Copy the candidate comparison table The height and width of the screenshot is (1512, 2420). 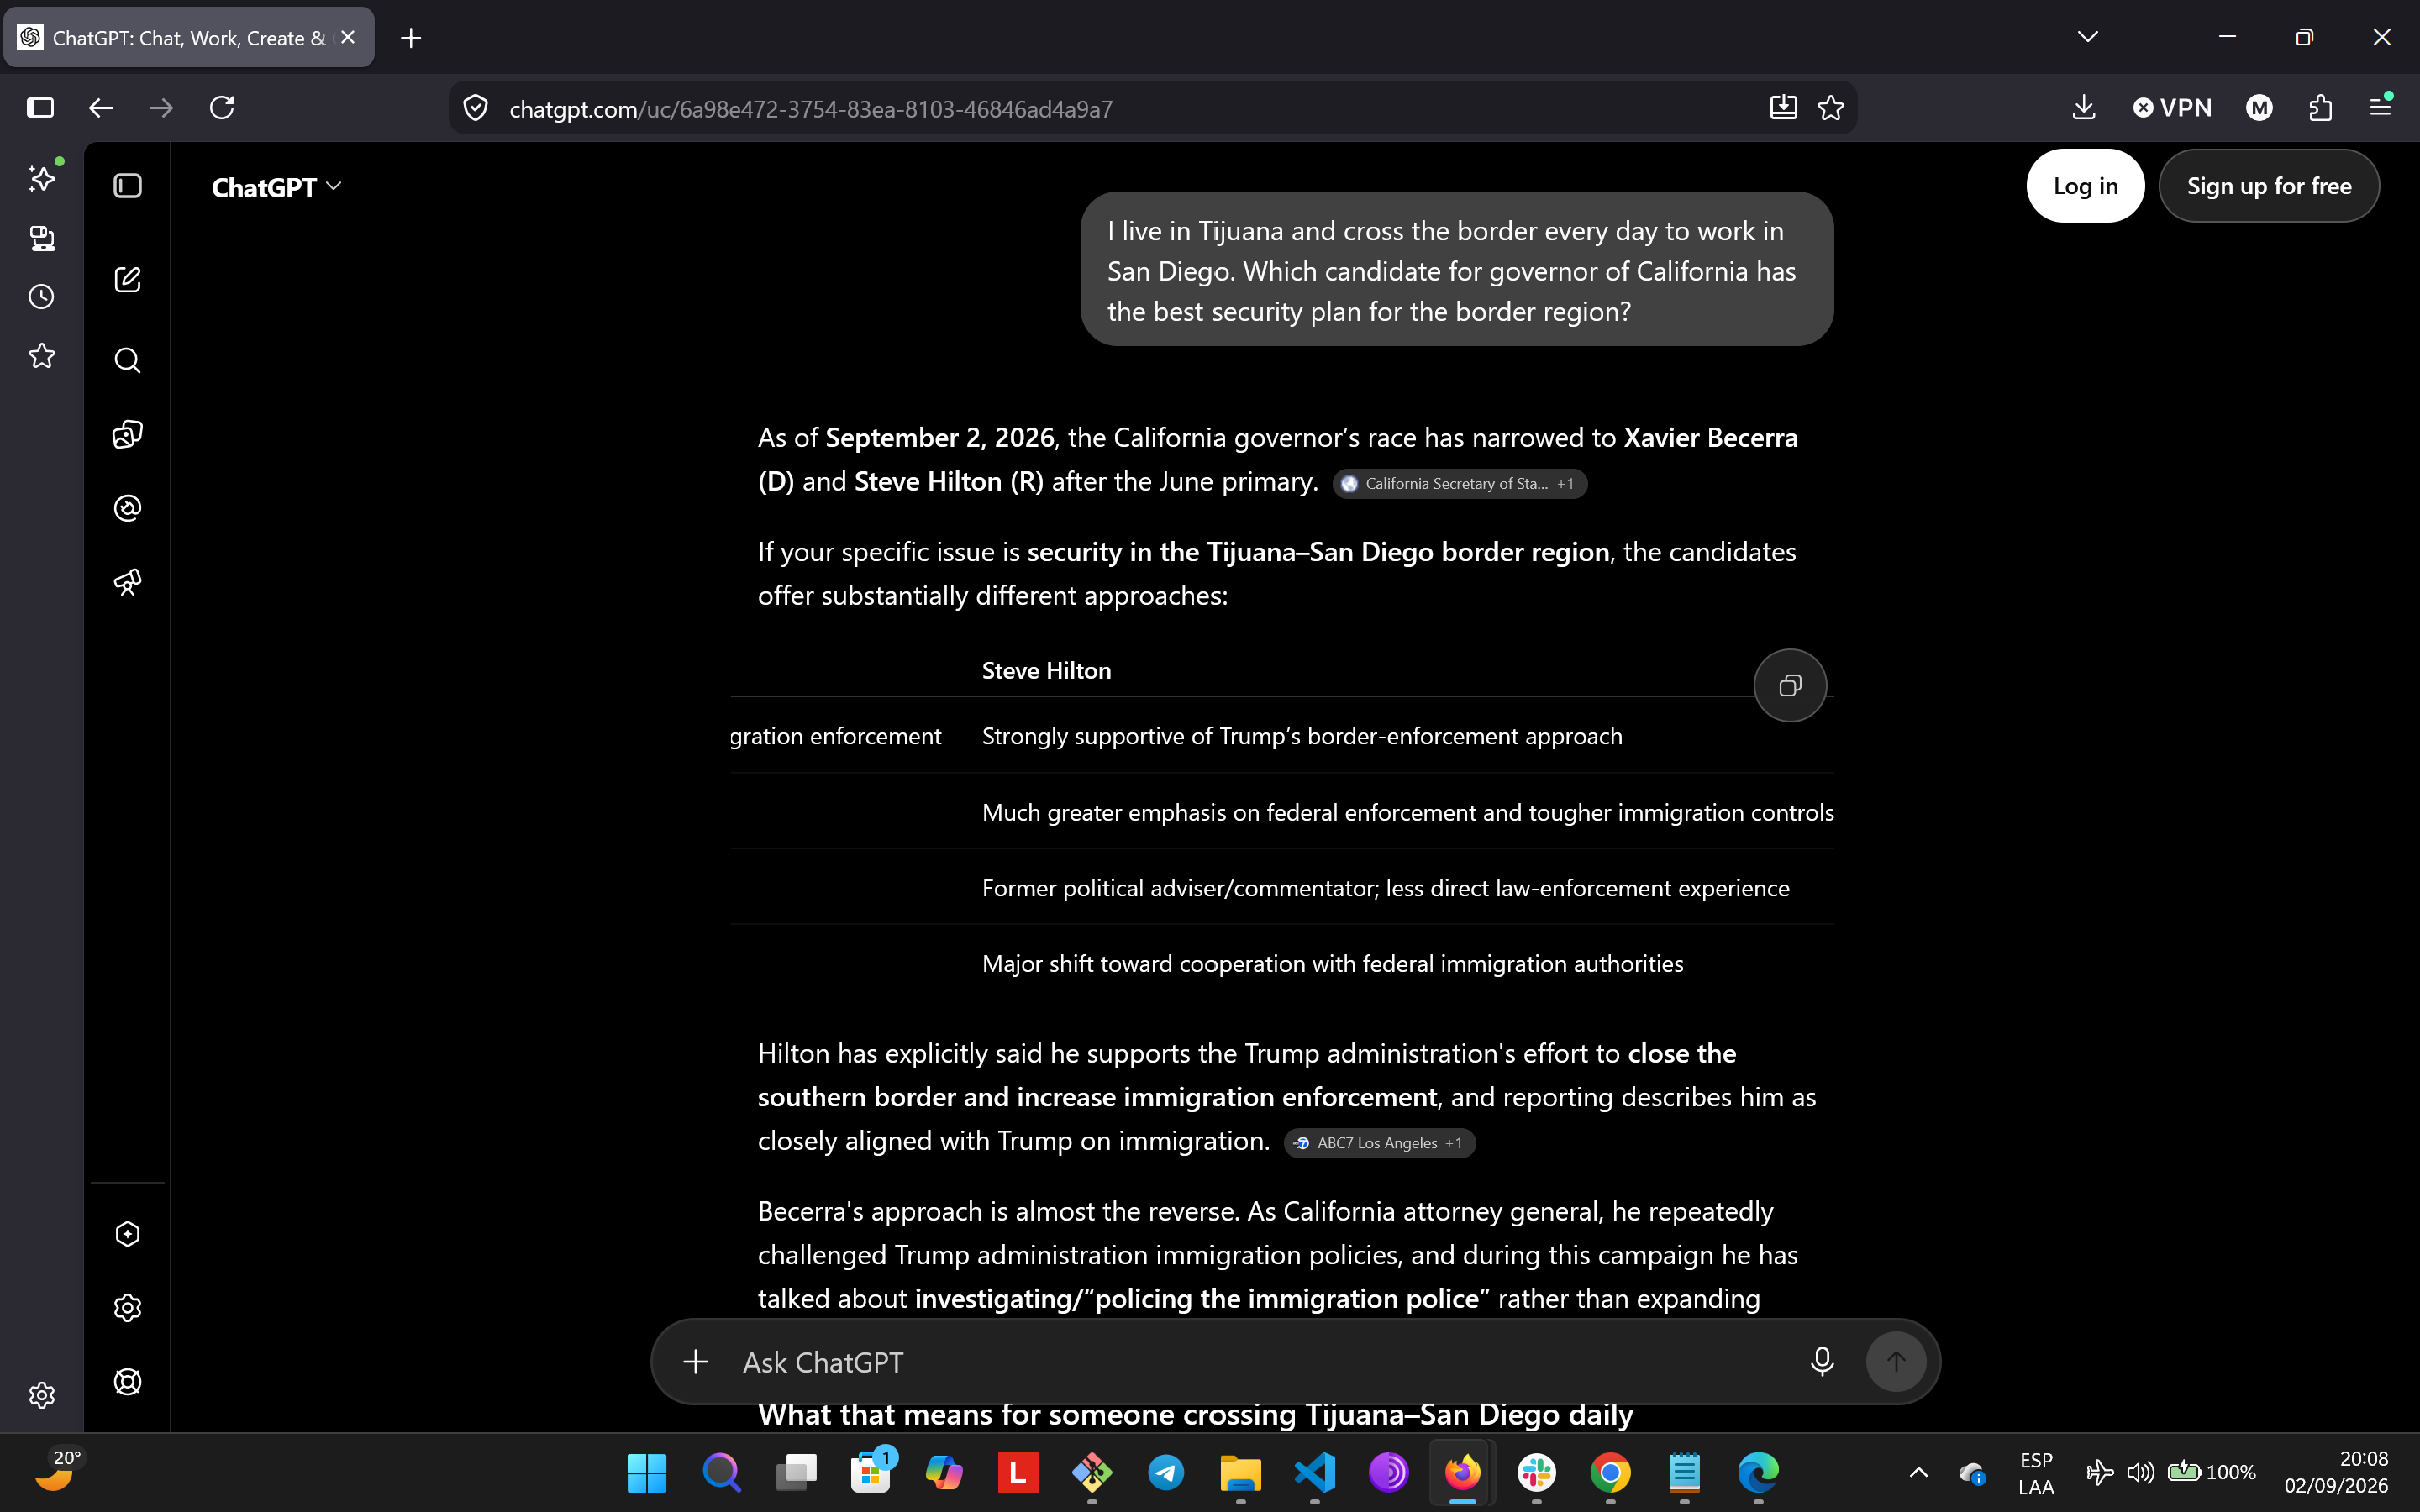(1790, 685)
